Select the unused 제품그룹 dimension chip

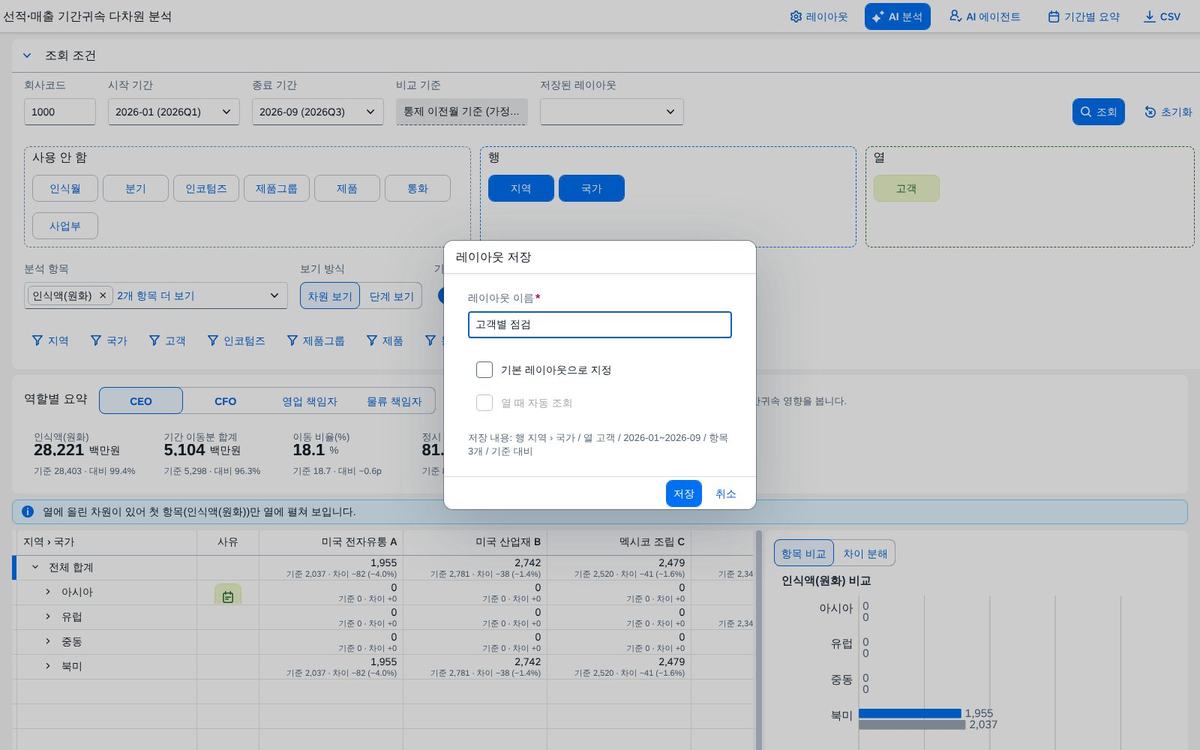[276, 188]
